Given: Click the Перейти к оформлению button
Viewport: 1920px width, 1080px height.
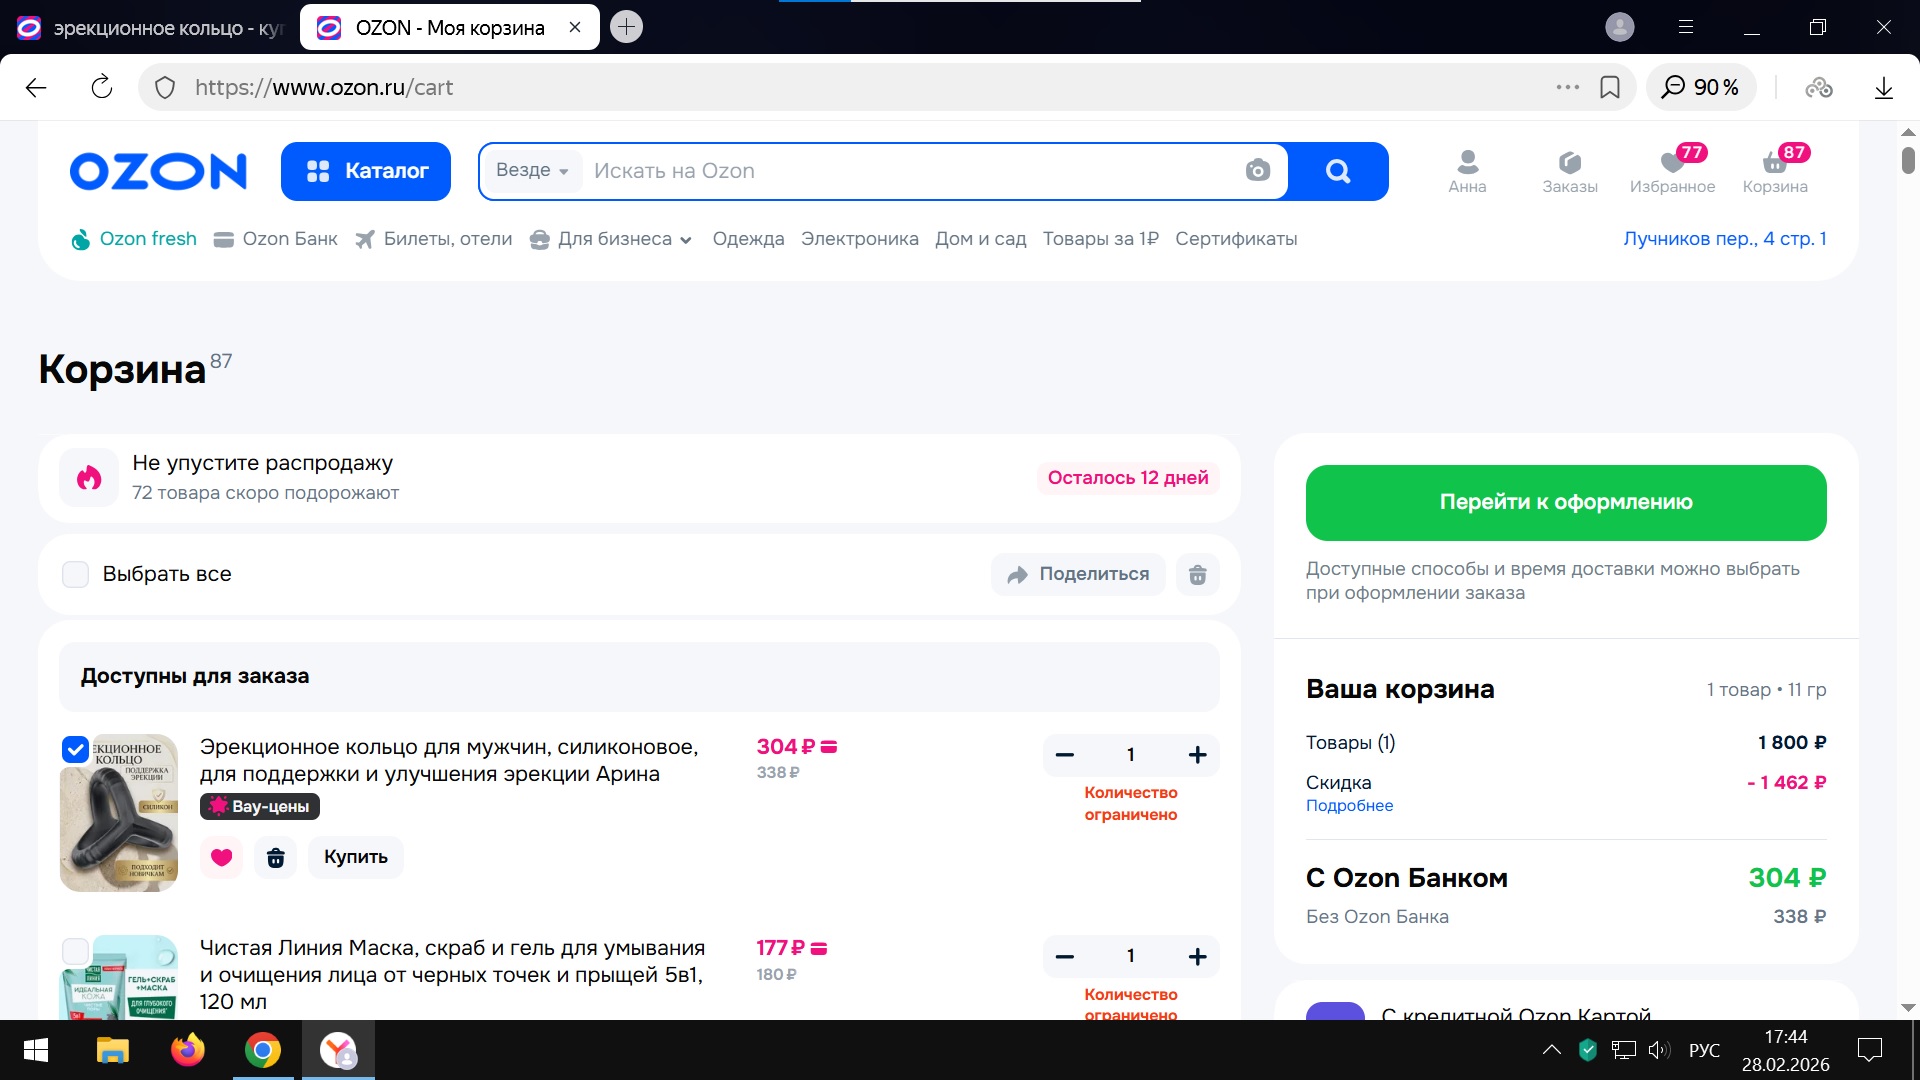Looking at the screenshot, I should click(x=1565, y=503).
